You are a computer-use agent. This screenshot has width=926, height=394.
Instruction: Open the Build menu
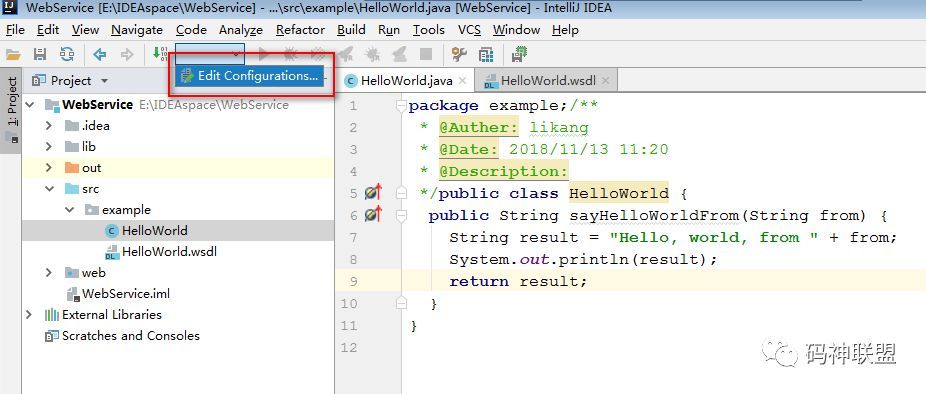pyautogui.click(x=351, y=30)
